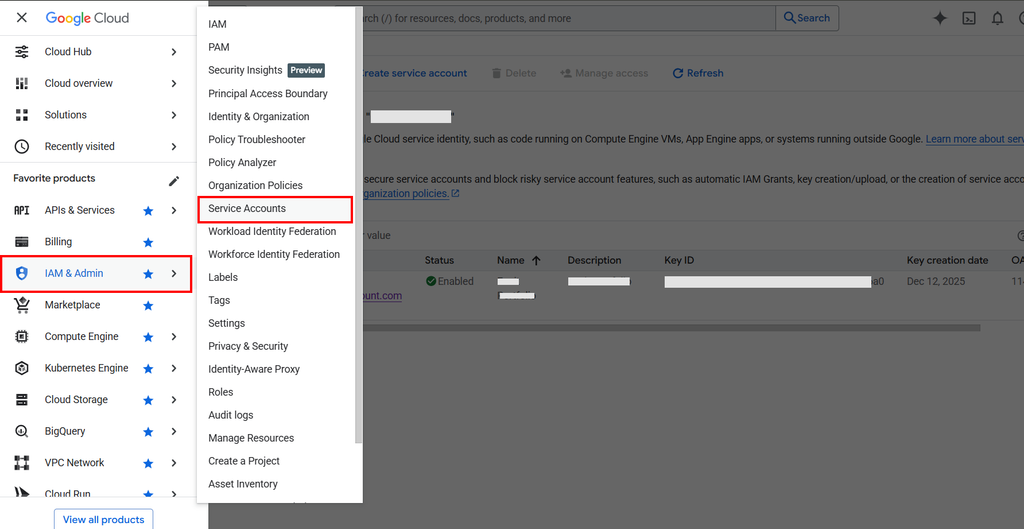Expand Recently visited submenu chevron

(x=174, y=146)
